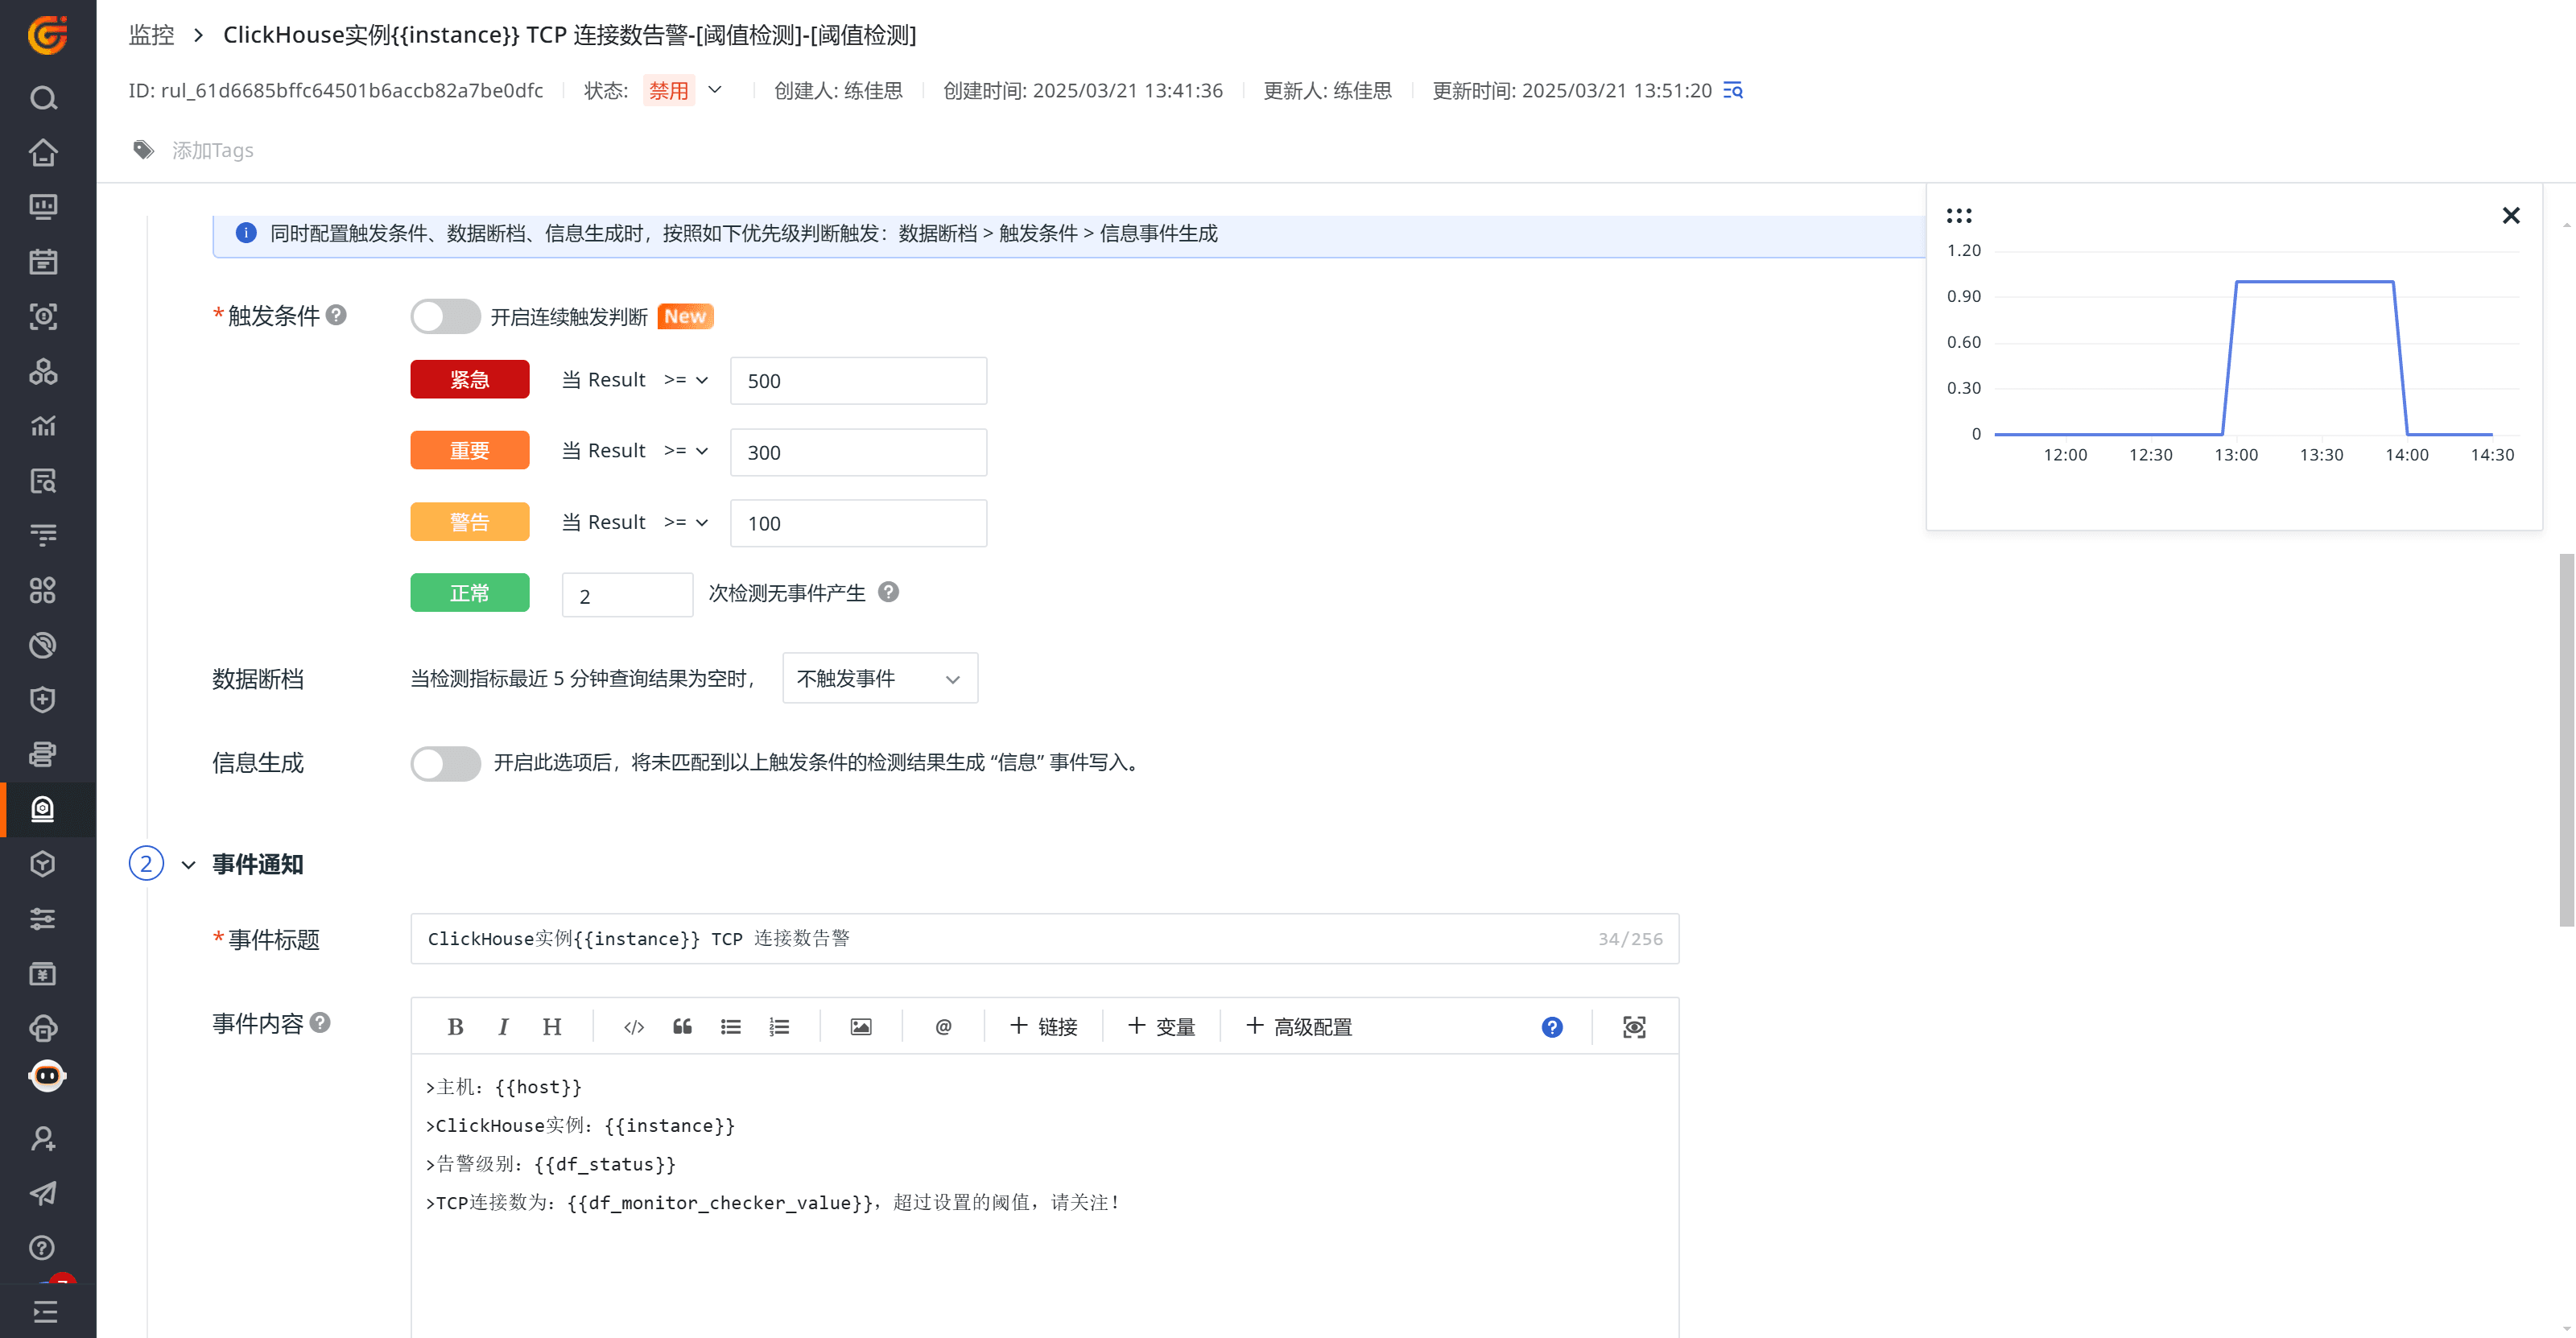2576x1338 pixels.
Task: Open the 状态 禁用 dropdown
Action: (x=684, y=91)
